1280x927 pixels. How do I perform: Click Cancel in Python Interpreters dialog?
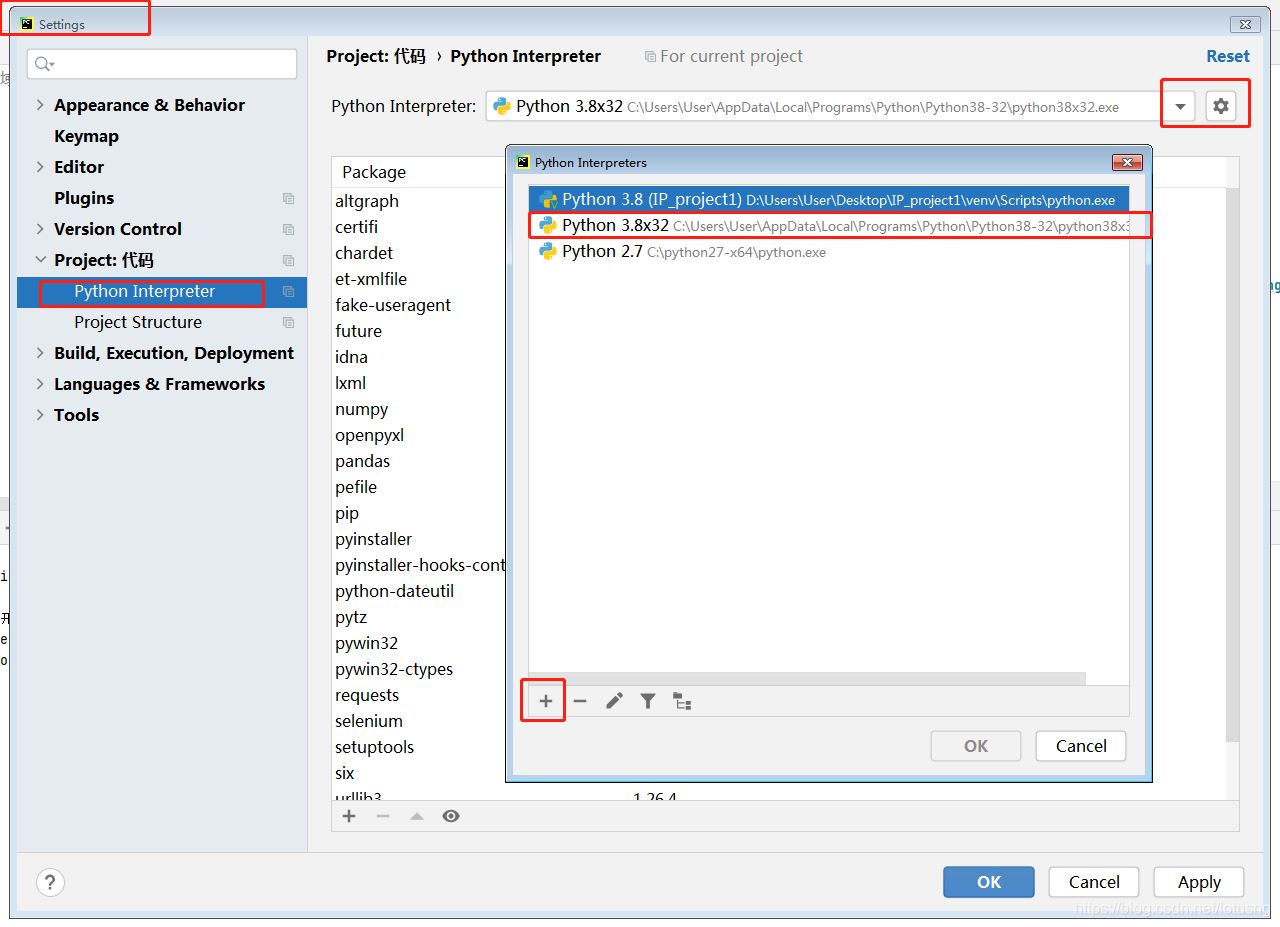pos(1081,746)
